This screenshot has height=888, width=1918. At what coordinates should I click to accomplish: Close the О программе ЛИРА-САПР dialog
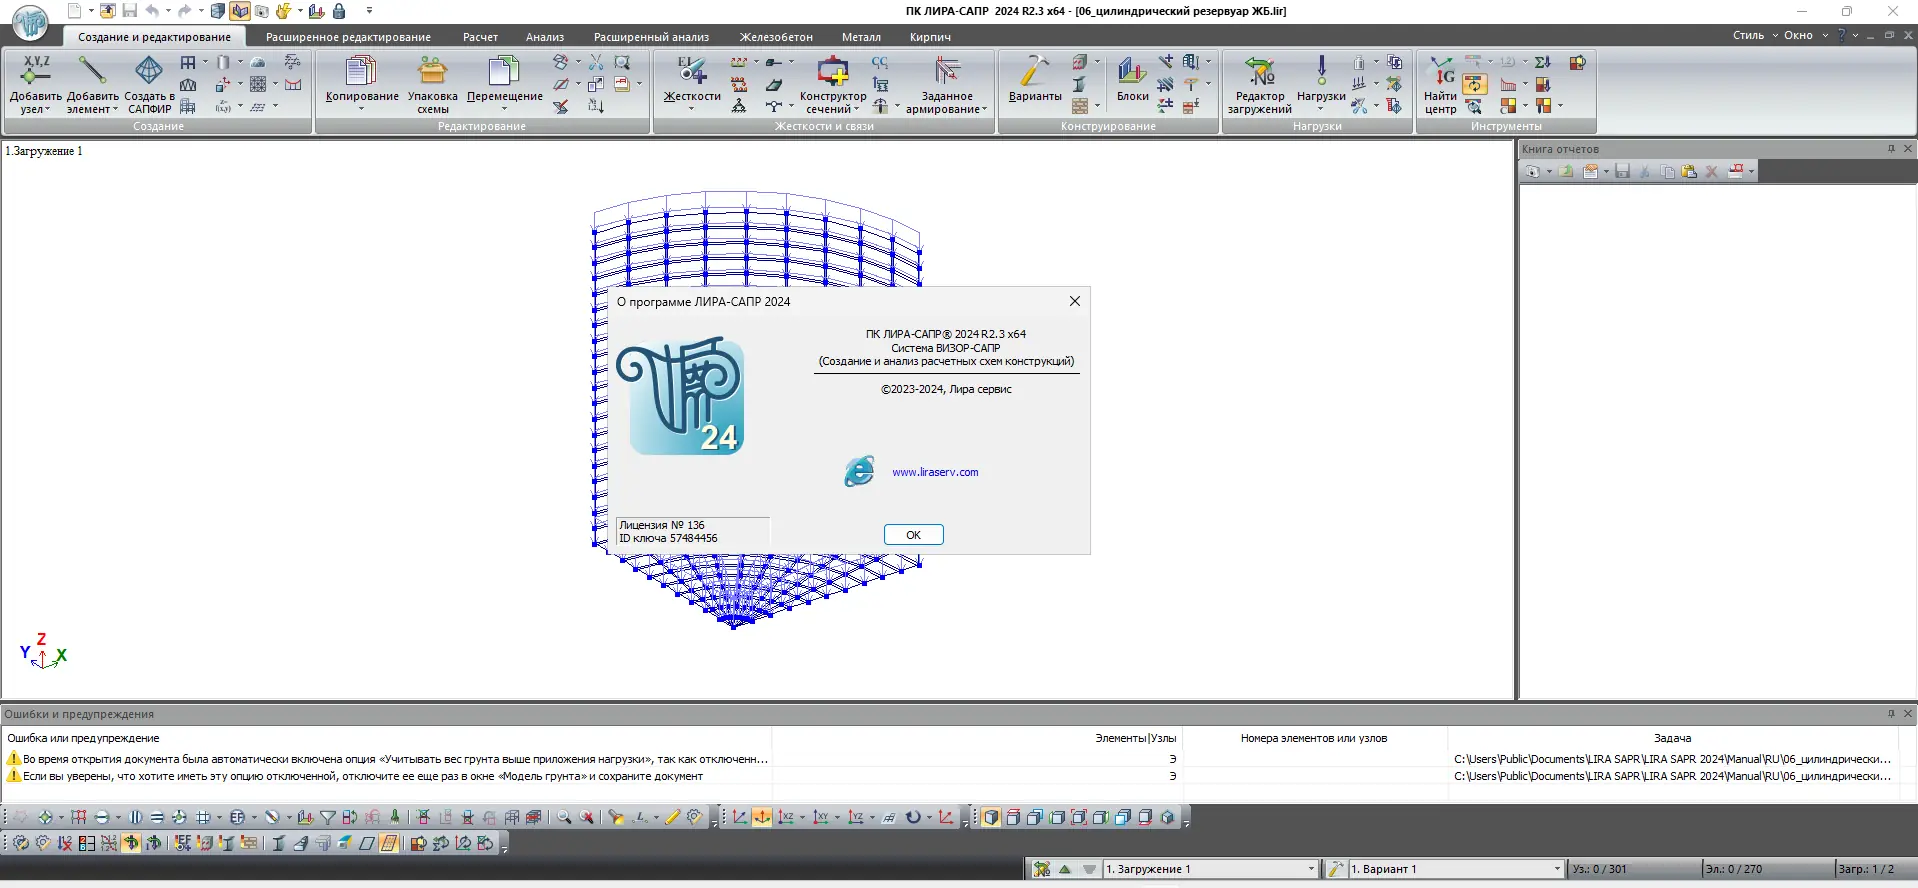pos(1074,301)
